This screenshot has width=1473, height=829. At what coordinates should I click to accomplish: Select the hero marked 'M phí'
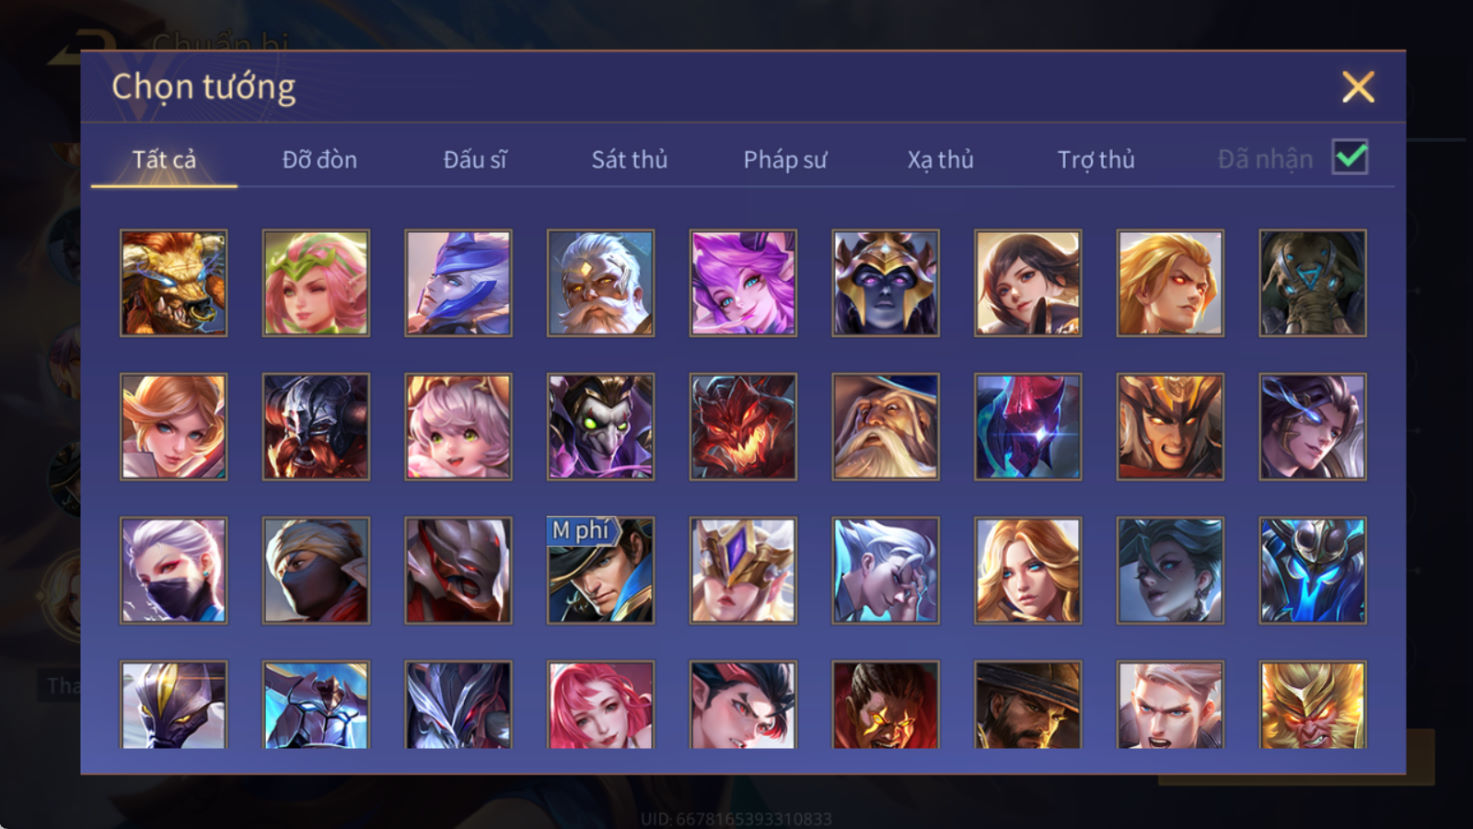click(601, 571)
